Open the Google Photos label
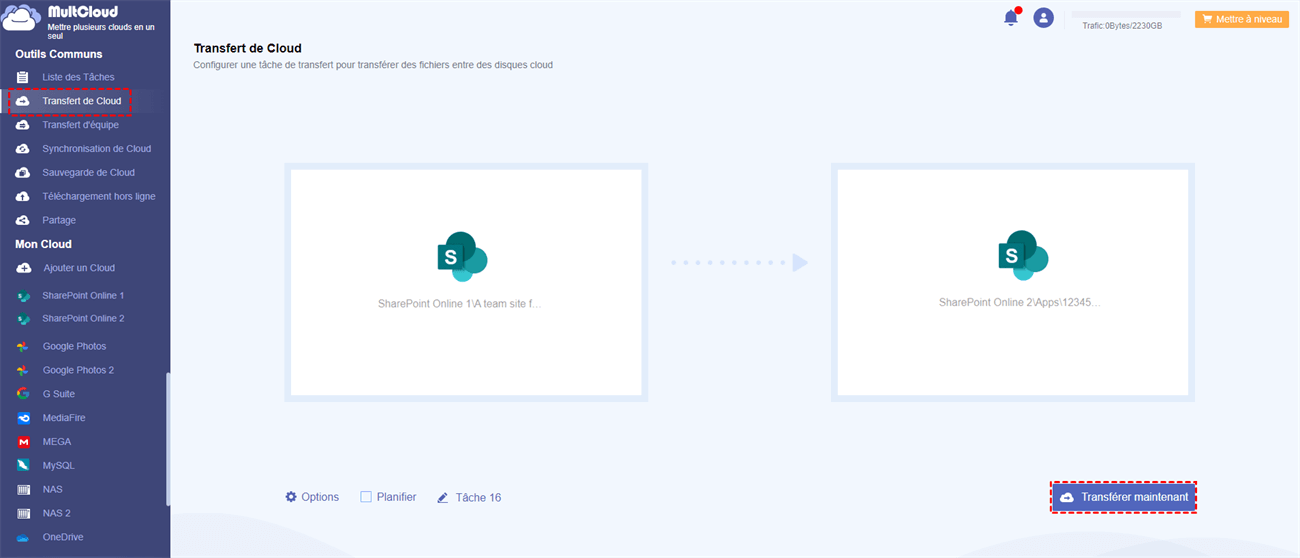The height and width of the screenshot is (558, 1300). point(74,346)
